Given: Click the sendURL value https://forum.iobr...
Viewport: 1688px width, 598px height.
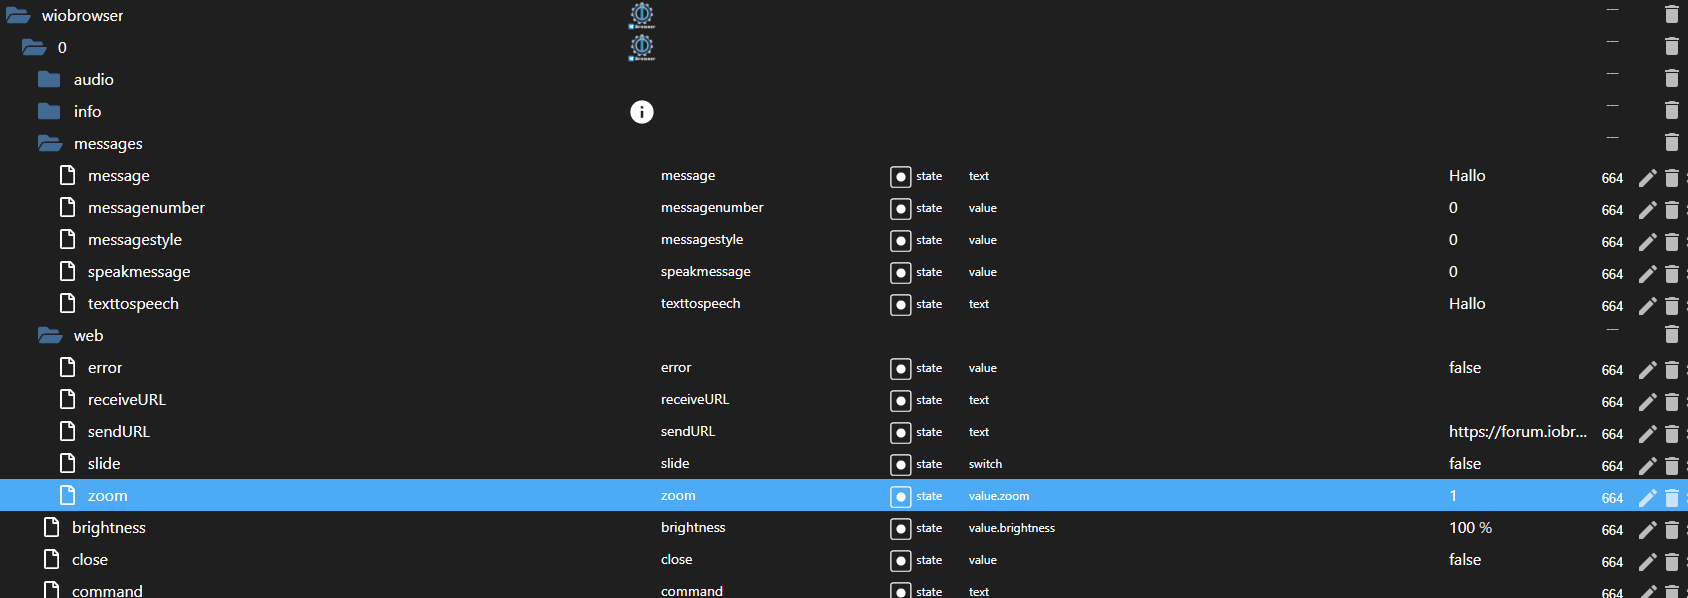Looking at the screenshot, I should pos(1518,432).
